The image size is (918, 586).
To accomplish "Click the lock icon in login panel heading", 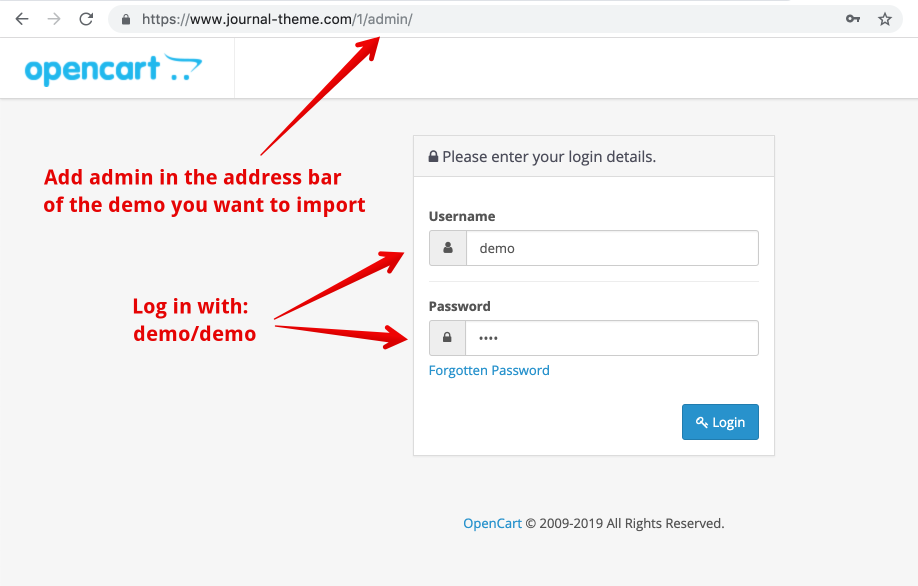I will (x=434, y=157).
